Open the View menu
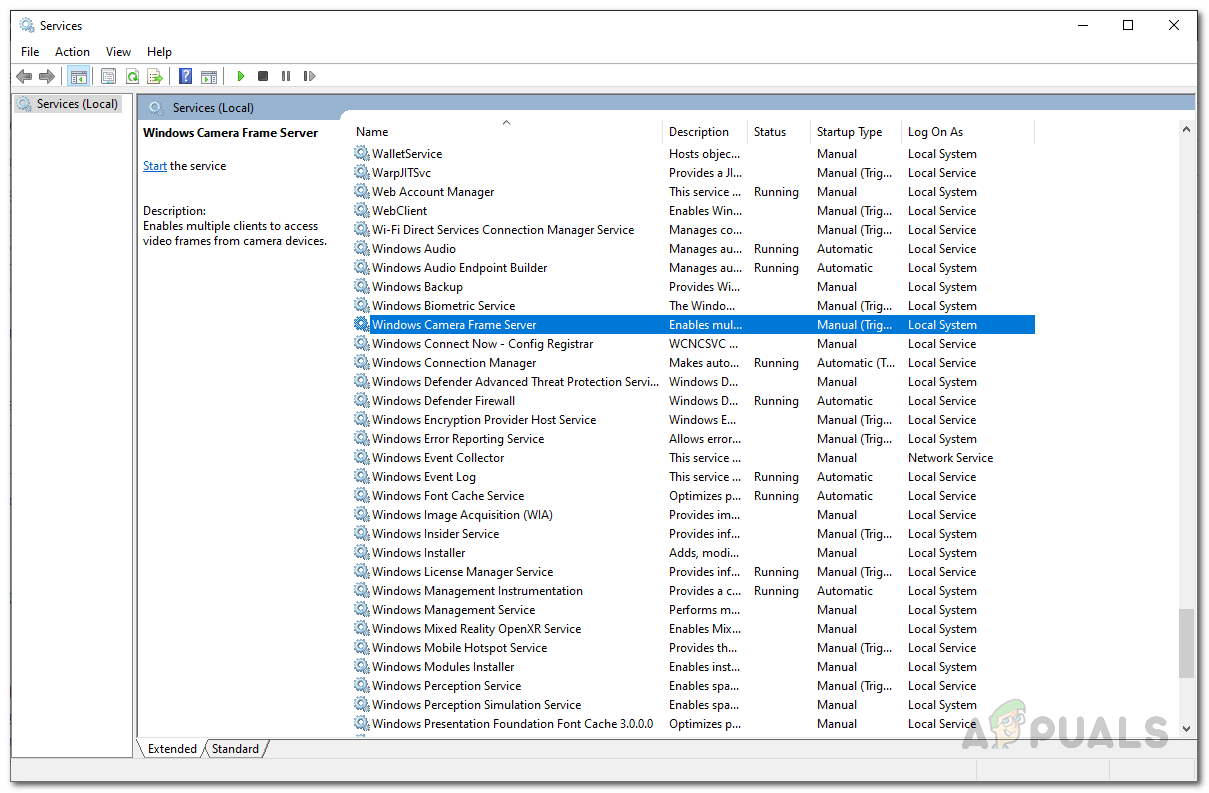Viewport: 1209px width, 793px height. [118, 52]
